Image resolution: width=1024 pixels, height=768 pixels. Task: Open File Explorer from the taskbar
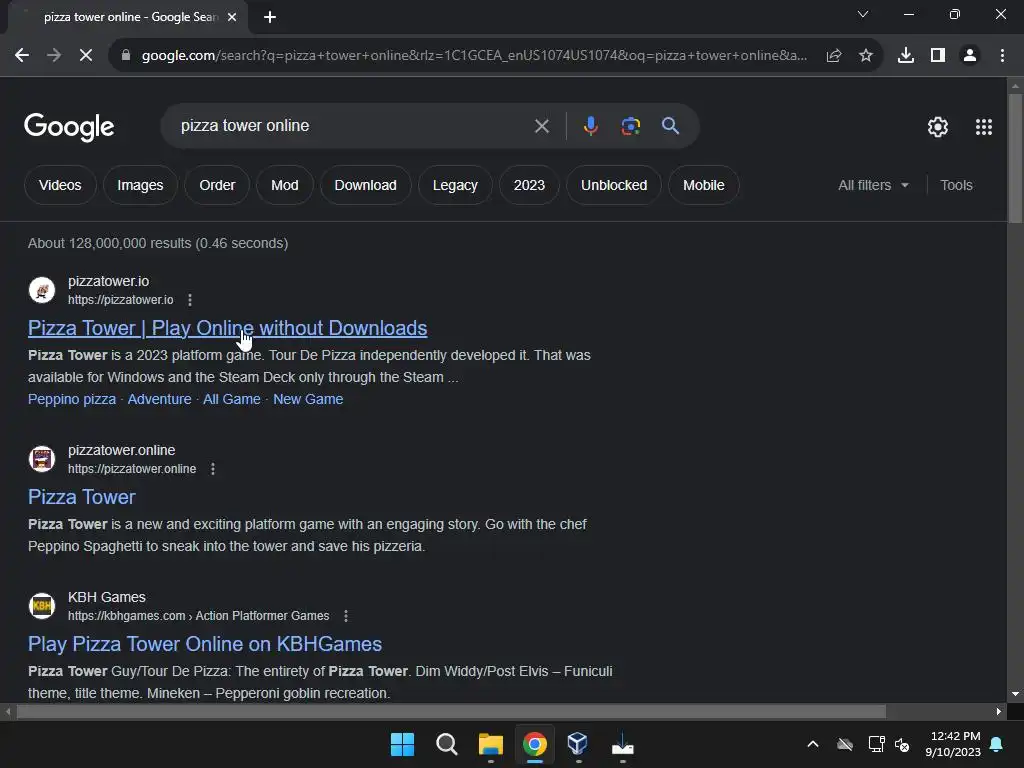coord(490,744)
